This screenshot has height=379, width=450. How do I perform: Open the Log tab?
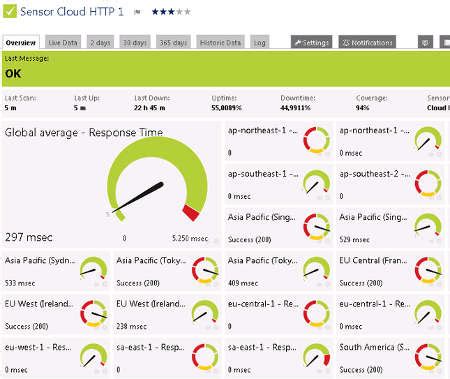260,42
